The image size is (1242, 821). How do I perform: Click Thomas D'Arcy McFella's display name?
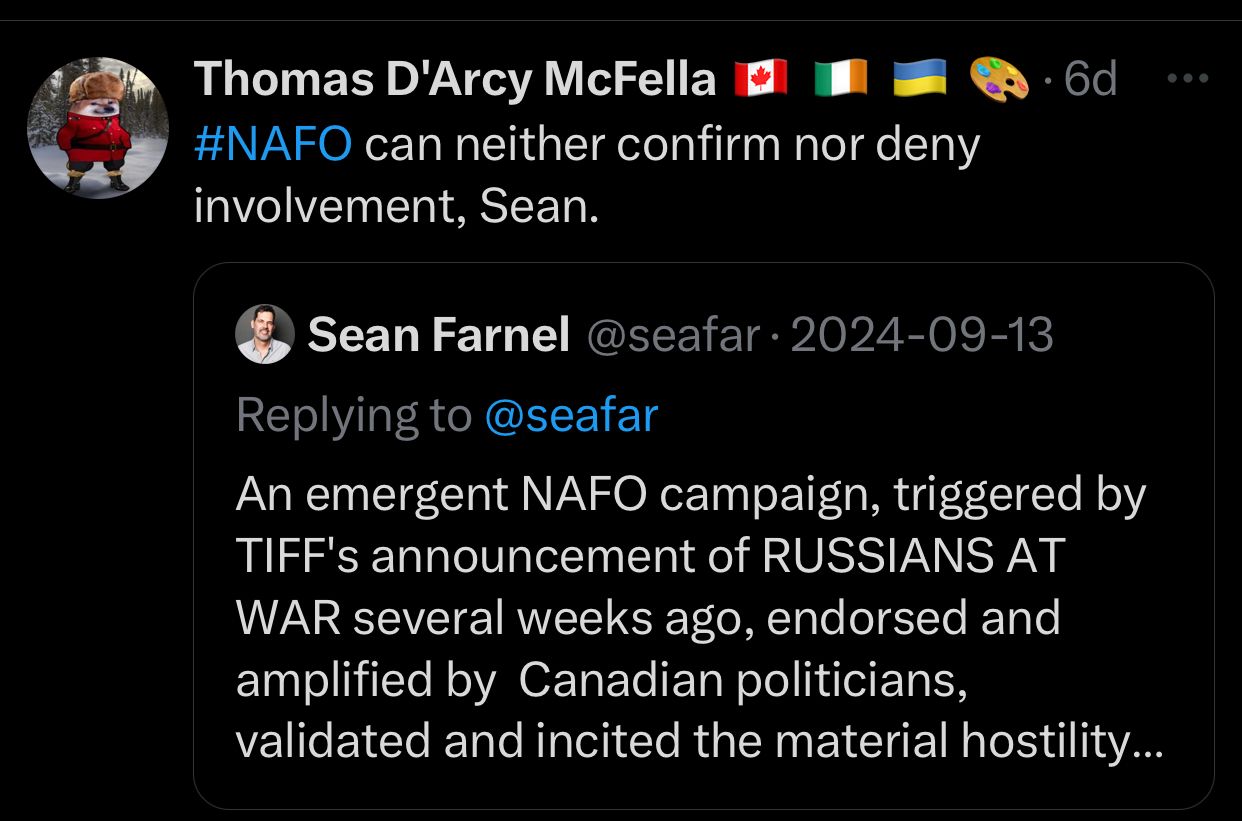(452, 77)
